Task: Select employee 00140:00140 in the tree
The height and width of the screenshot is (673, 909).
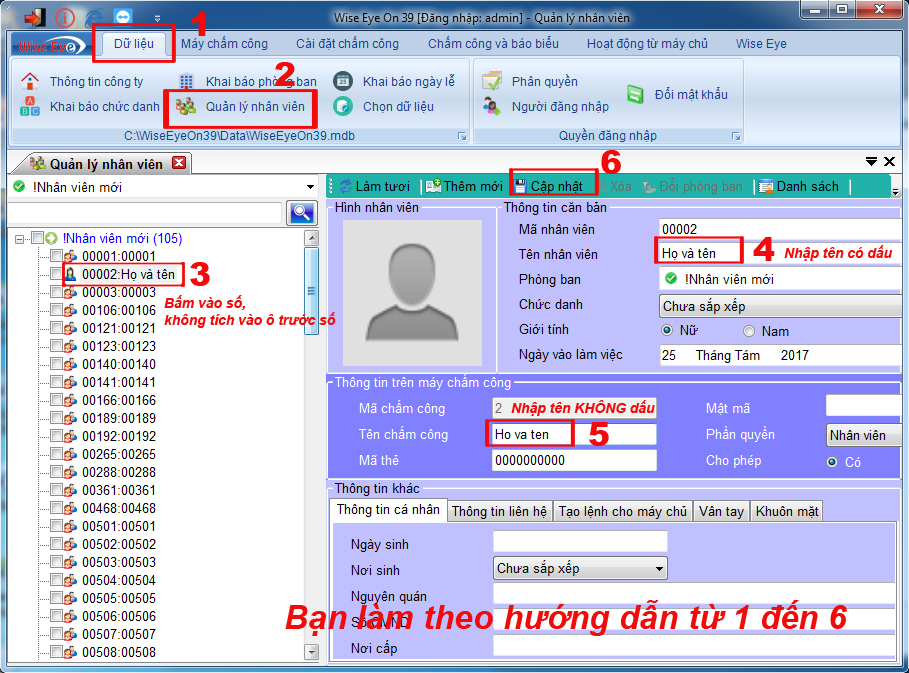Action: click(119, 364)
